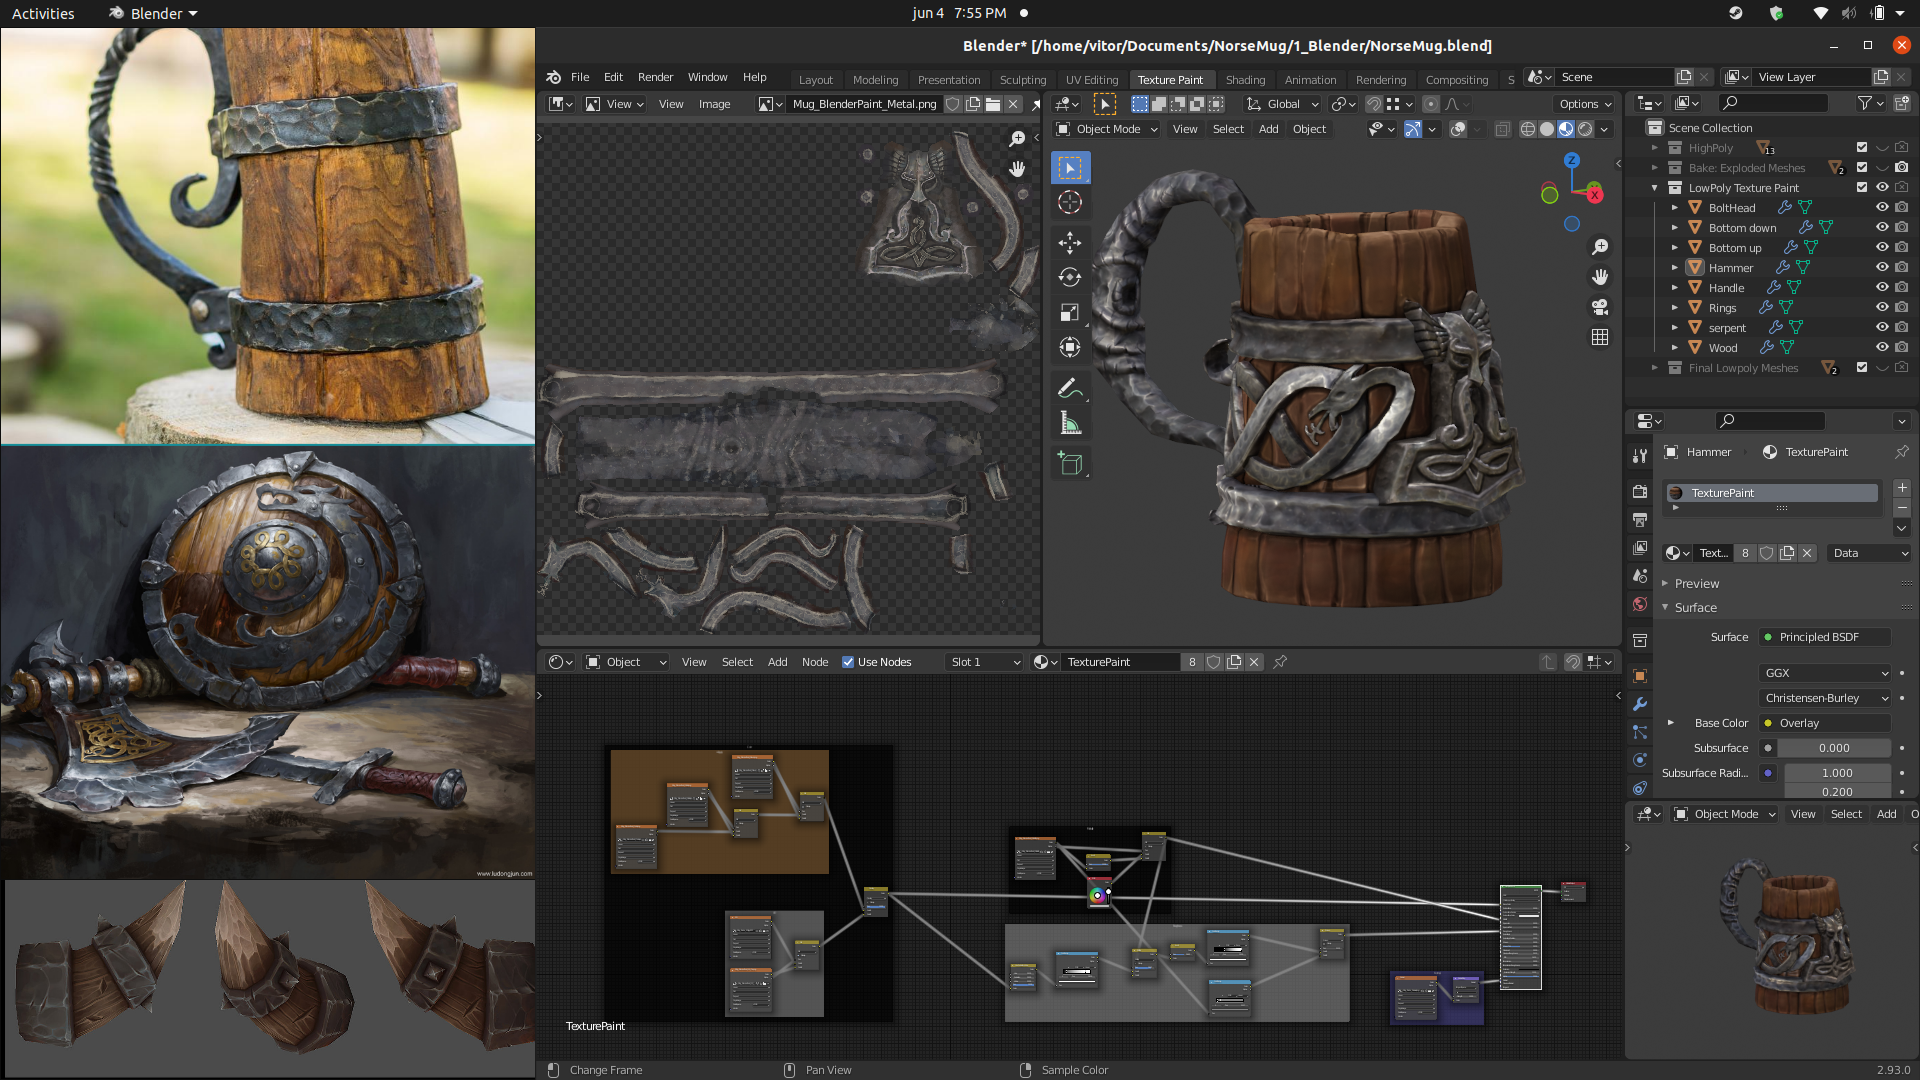Image resolution: width=1920 pixels, height=1080 pixels.
Task: Activate the Rotate tool
Action: point(1069,277)
